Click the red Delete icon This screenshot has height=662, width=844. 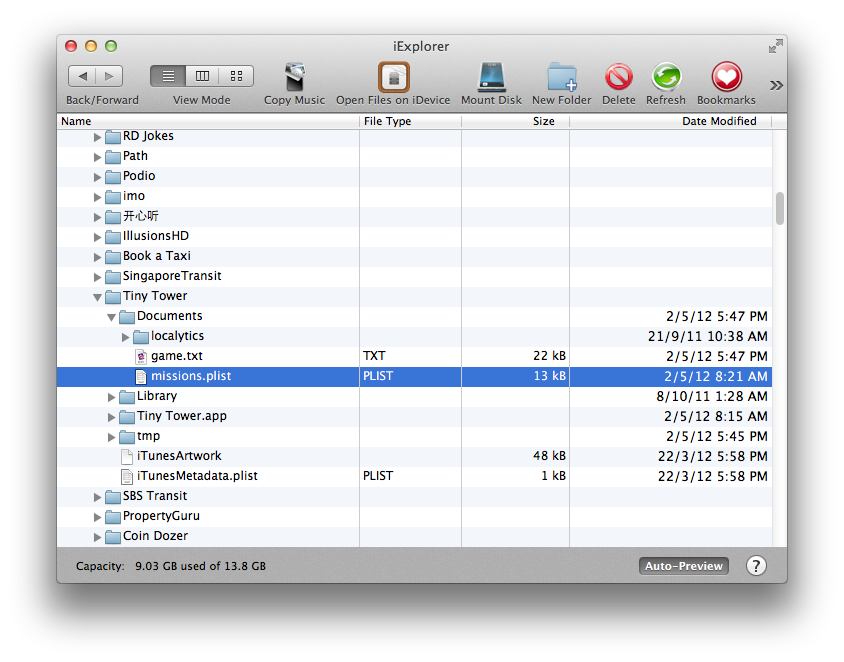pyautogui.click(x=618, y=77)
